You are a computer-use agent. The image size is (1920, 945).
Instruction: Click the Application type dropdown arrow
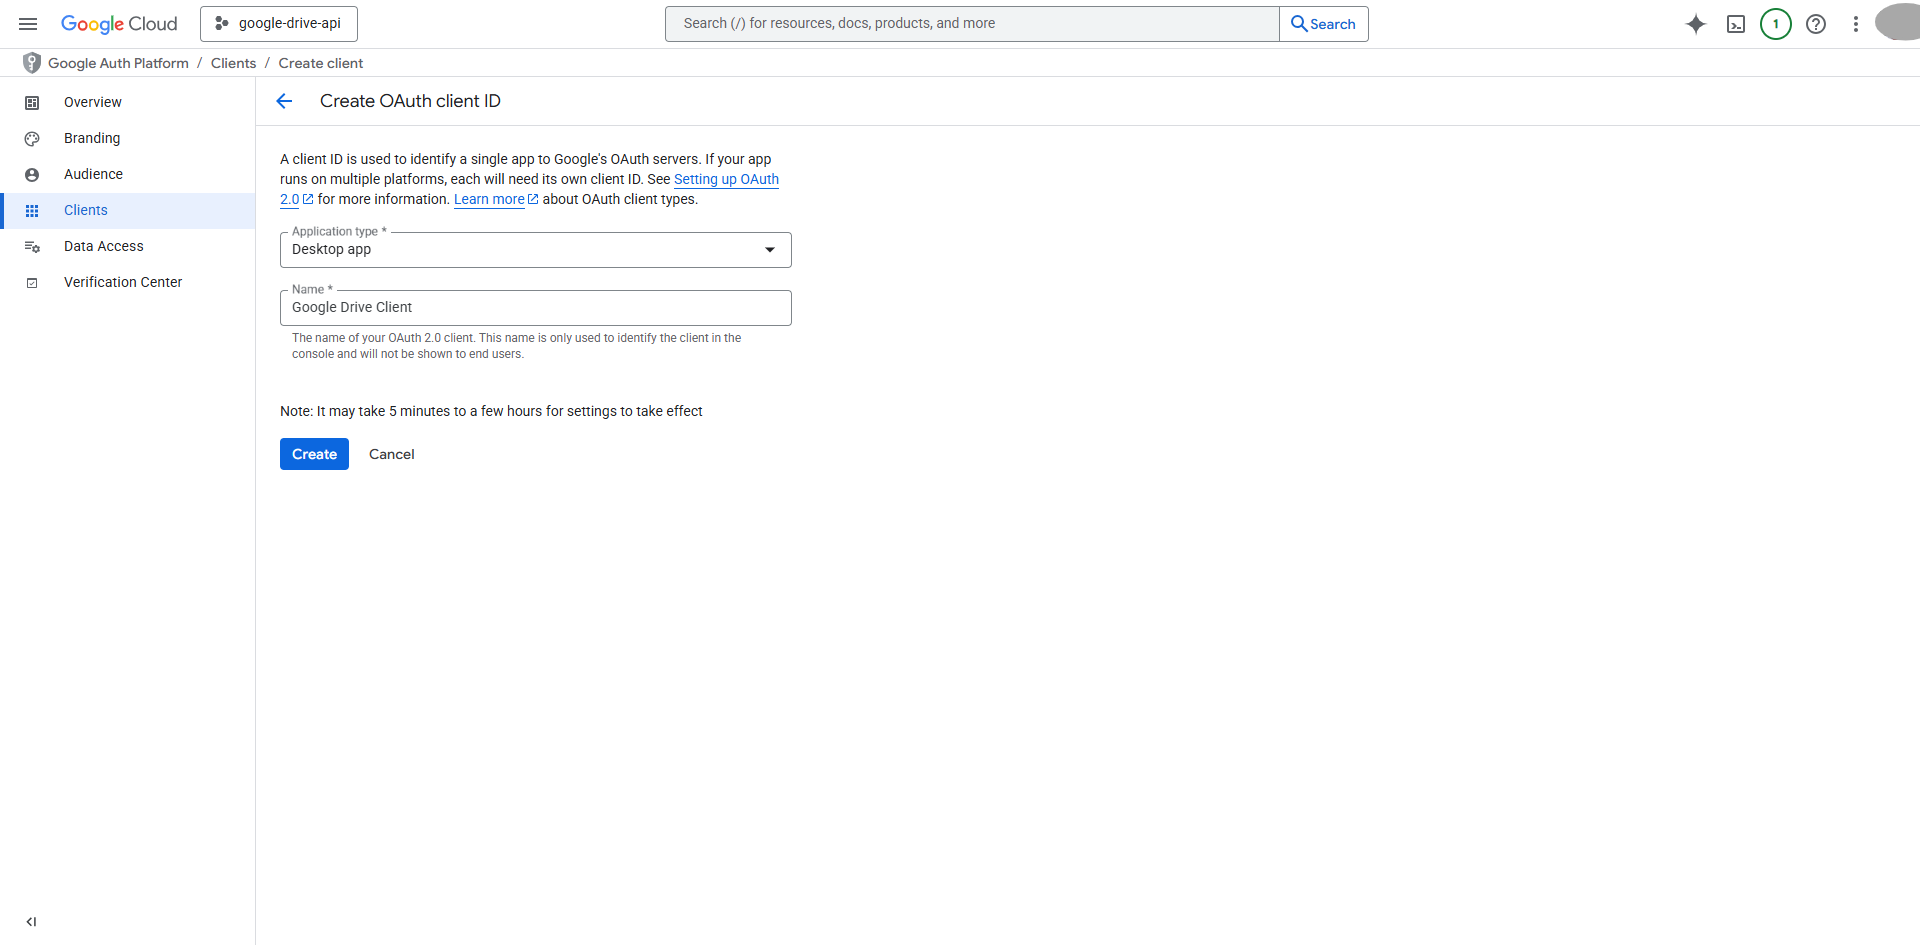[770, 250]
